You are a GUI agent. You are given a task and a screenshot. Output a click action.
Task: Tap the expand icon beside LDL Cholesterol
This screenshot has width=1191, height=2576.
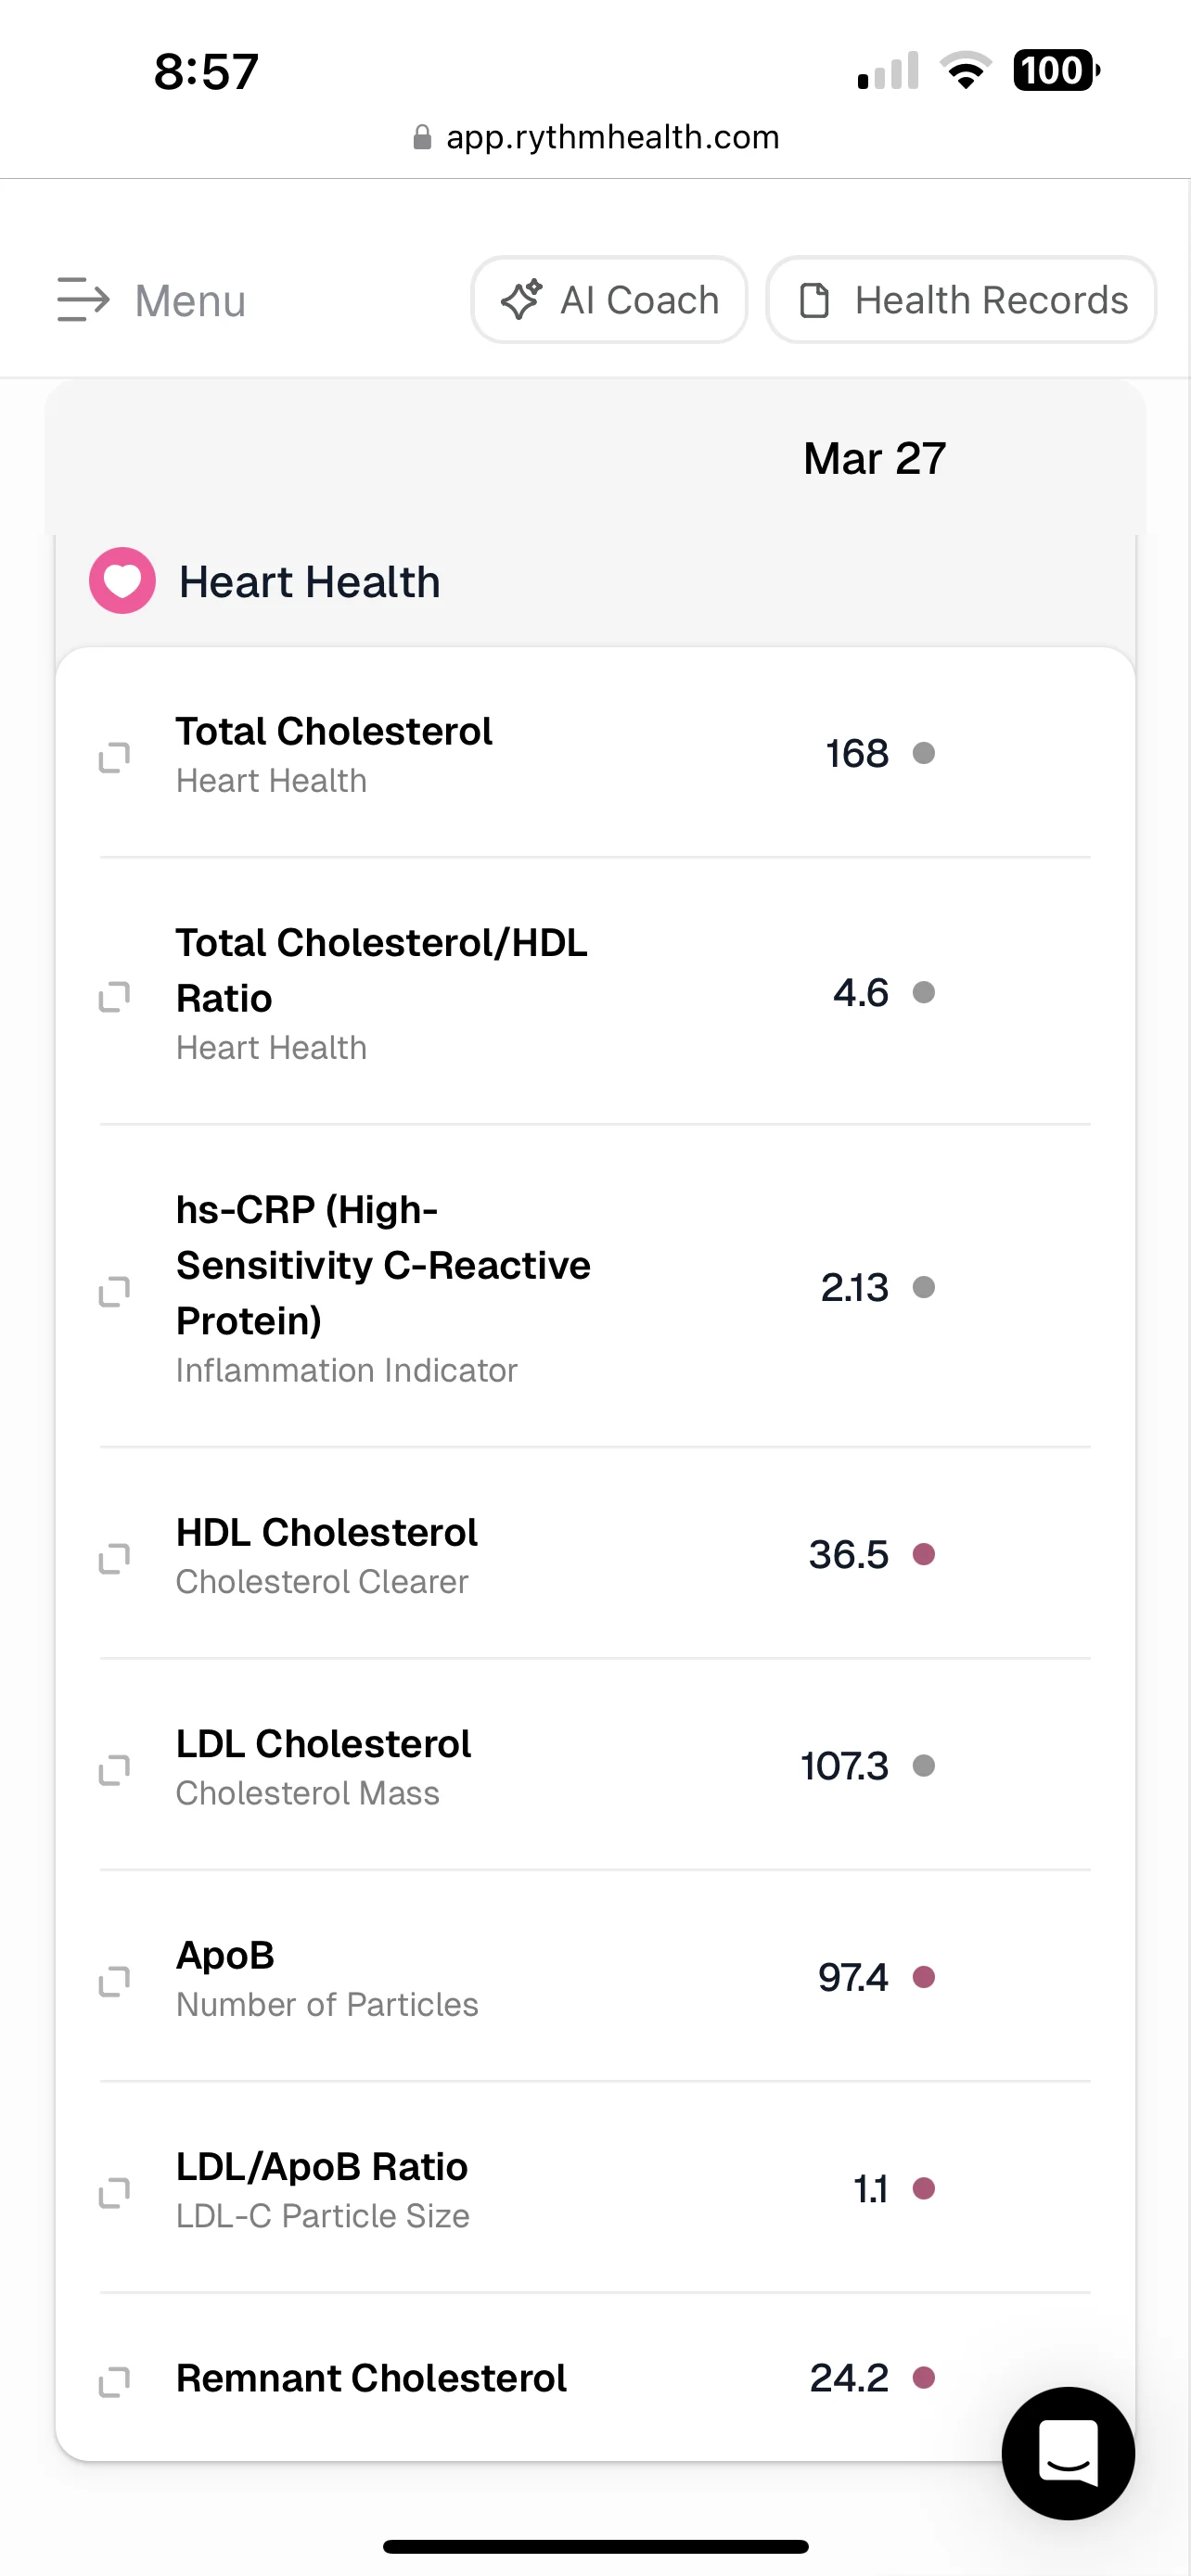(x=114, y=1769)
